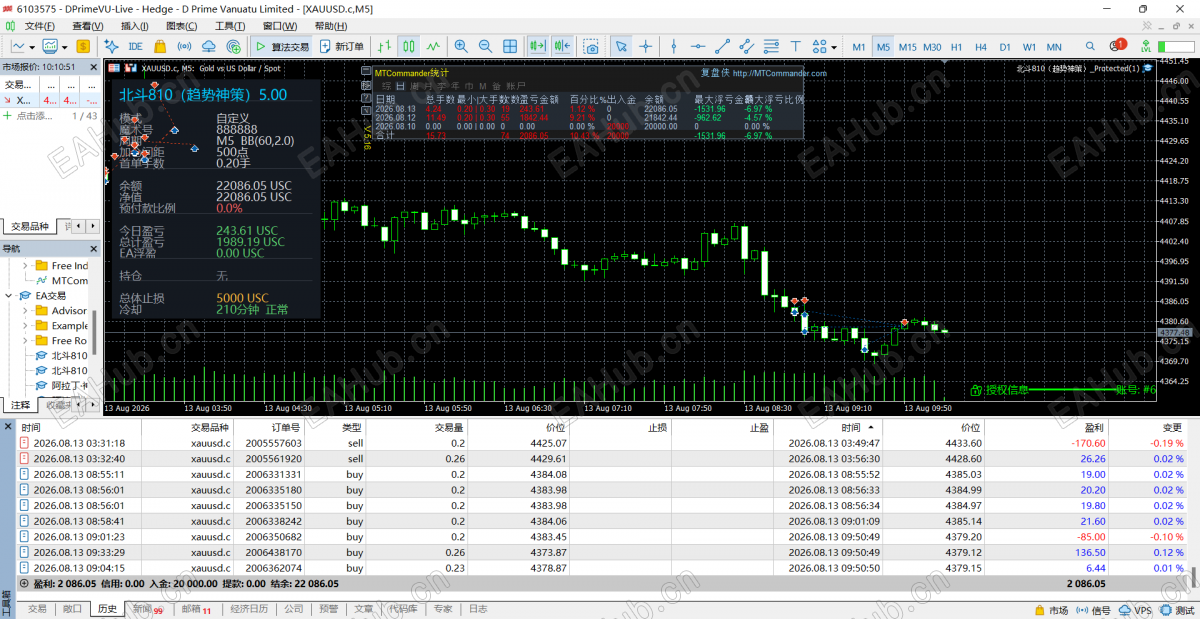This screenshot has width=1200, height=619.
Task: Select the crosshair tool
Action: [x=646, y=46]
